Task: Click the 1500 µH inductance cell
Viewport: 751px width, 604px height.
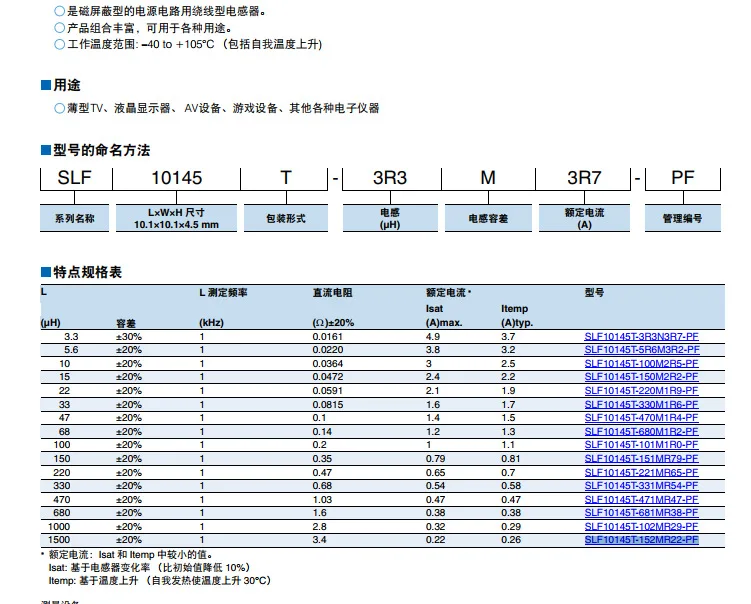Action: click(x=58, y=540)
